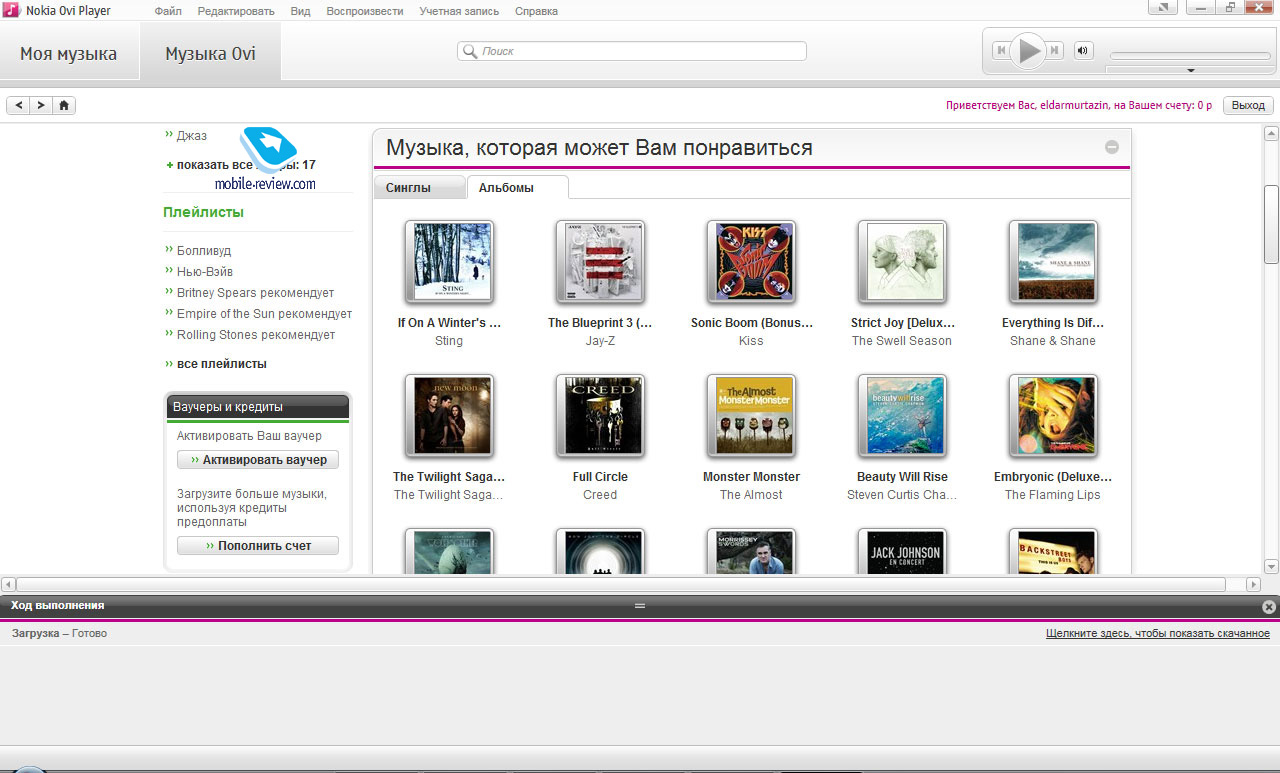Click link to show downloaded items

[1158, 633]
